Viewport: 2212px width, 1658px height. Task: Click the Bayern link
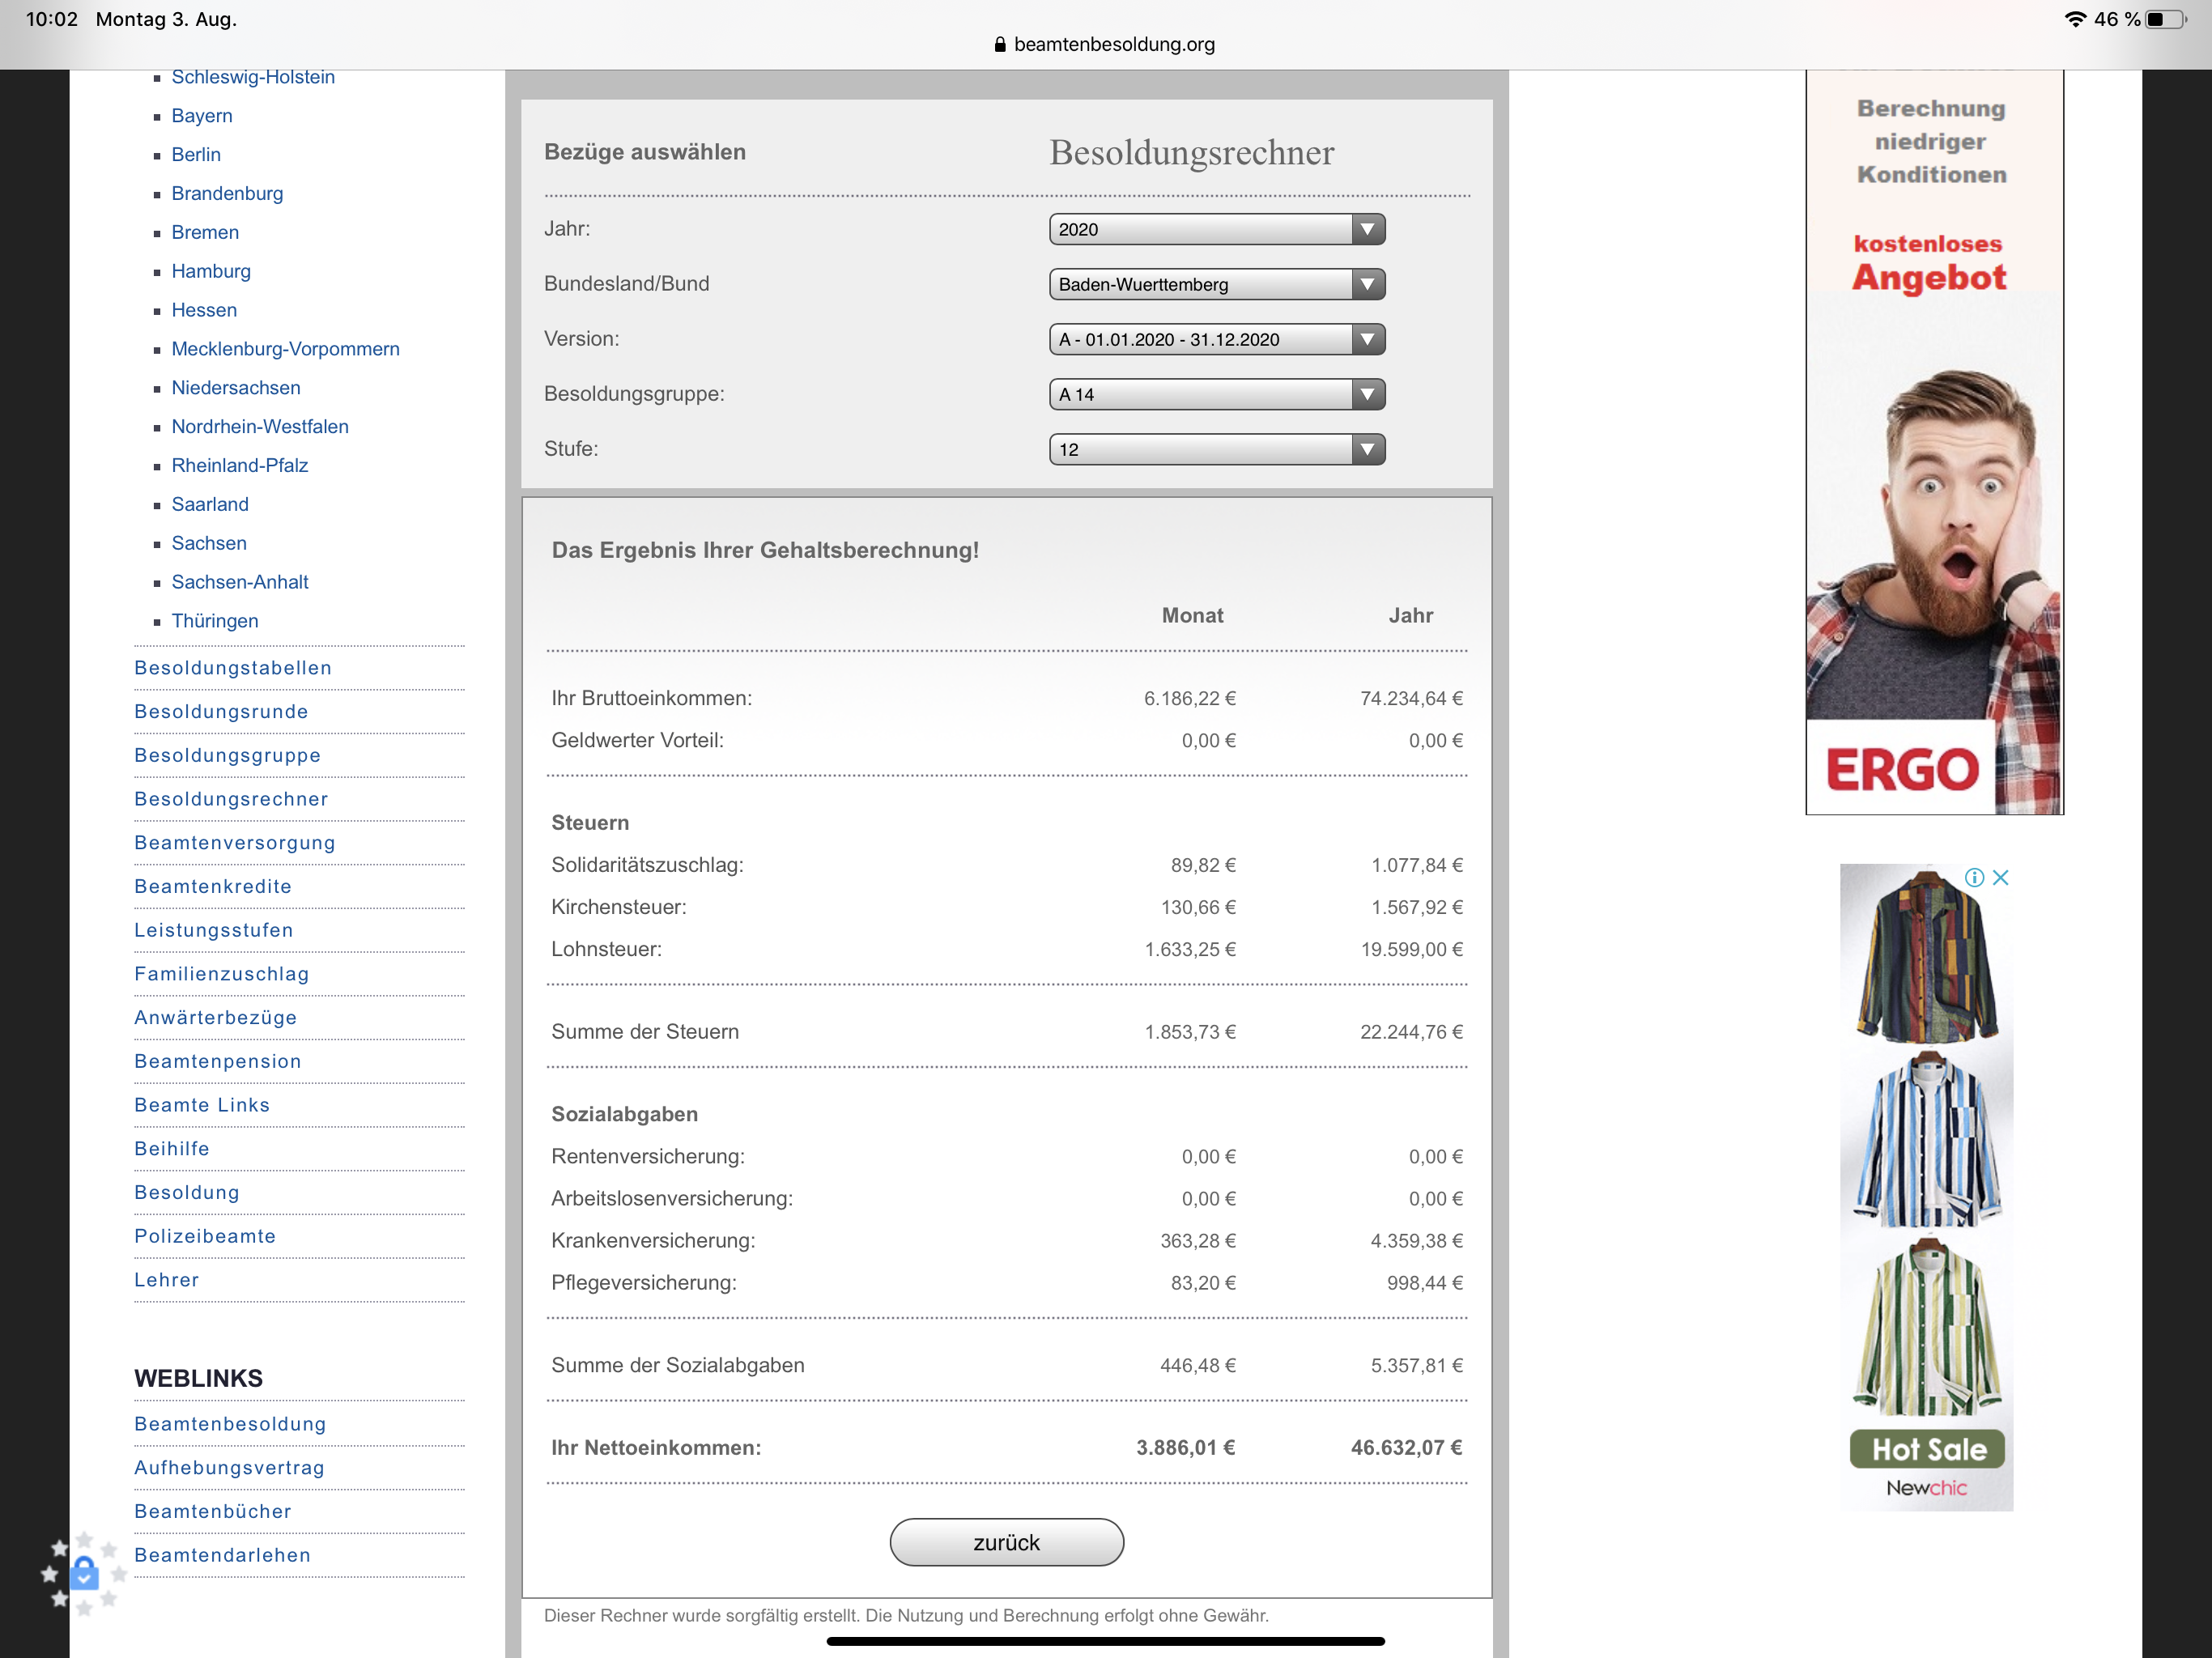[x=202, y=116]
